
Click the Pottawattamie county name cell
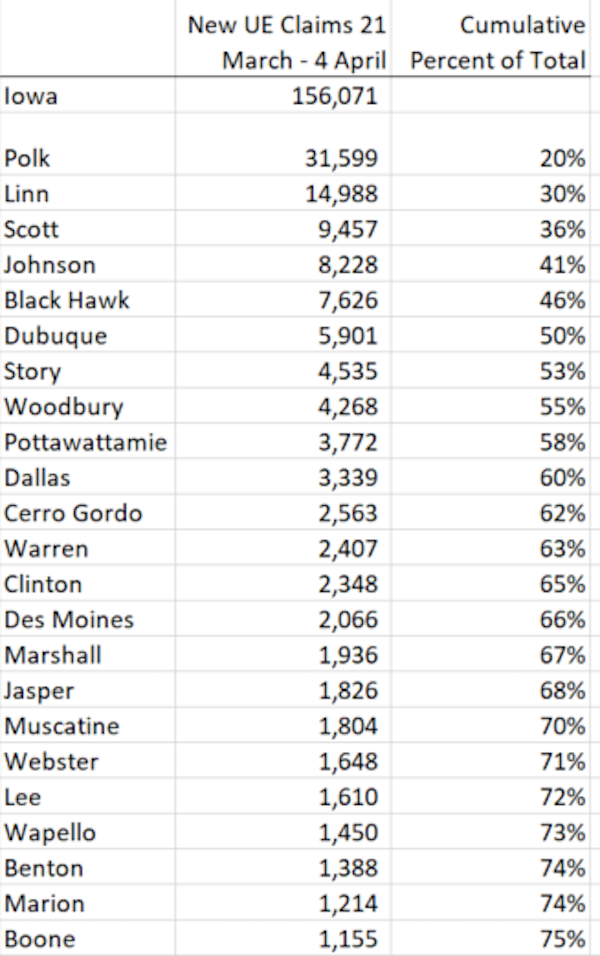[88, 441]
